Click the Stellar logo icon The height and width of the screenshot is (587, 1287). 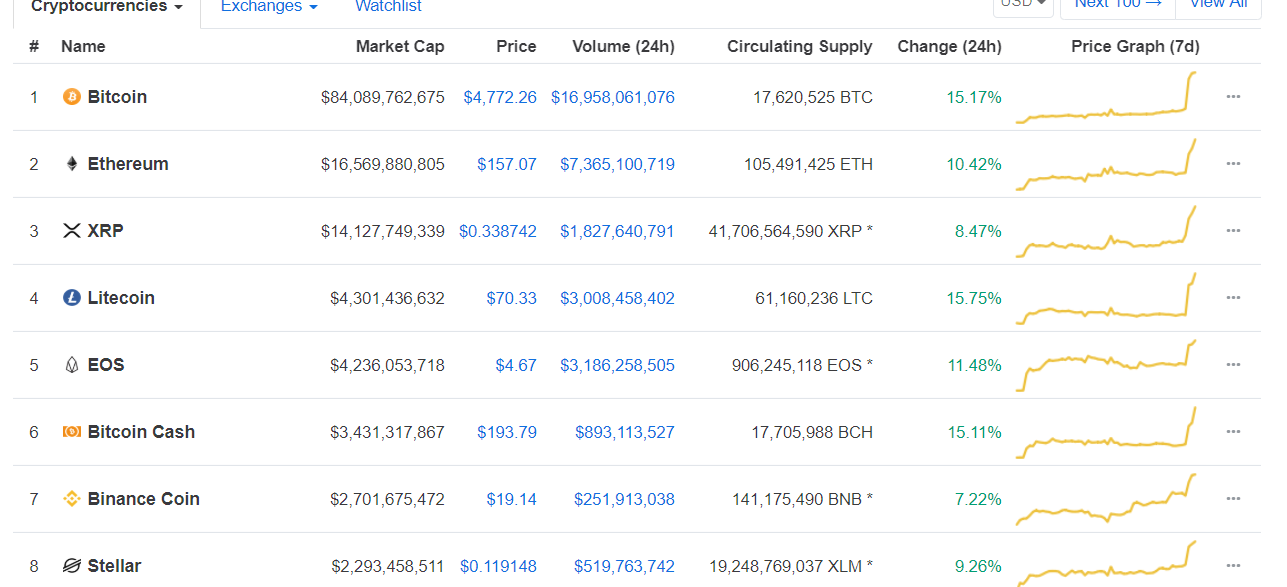point(71,566)
